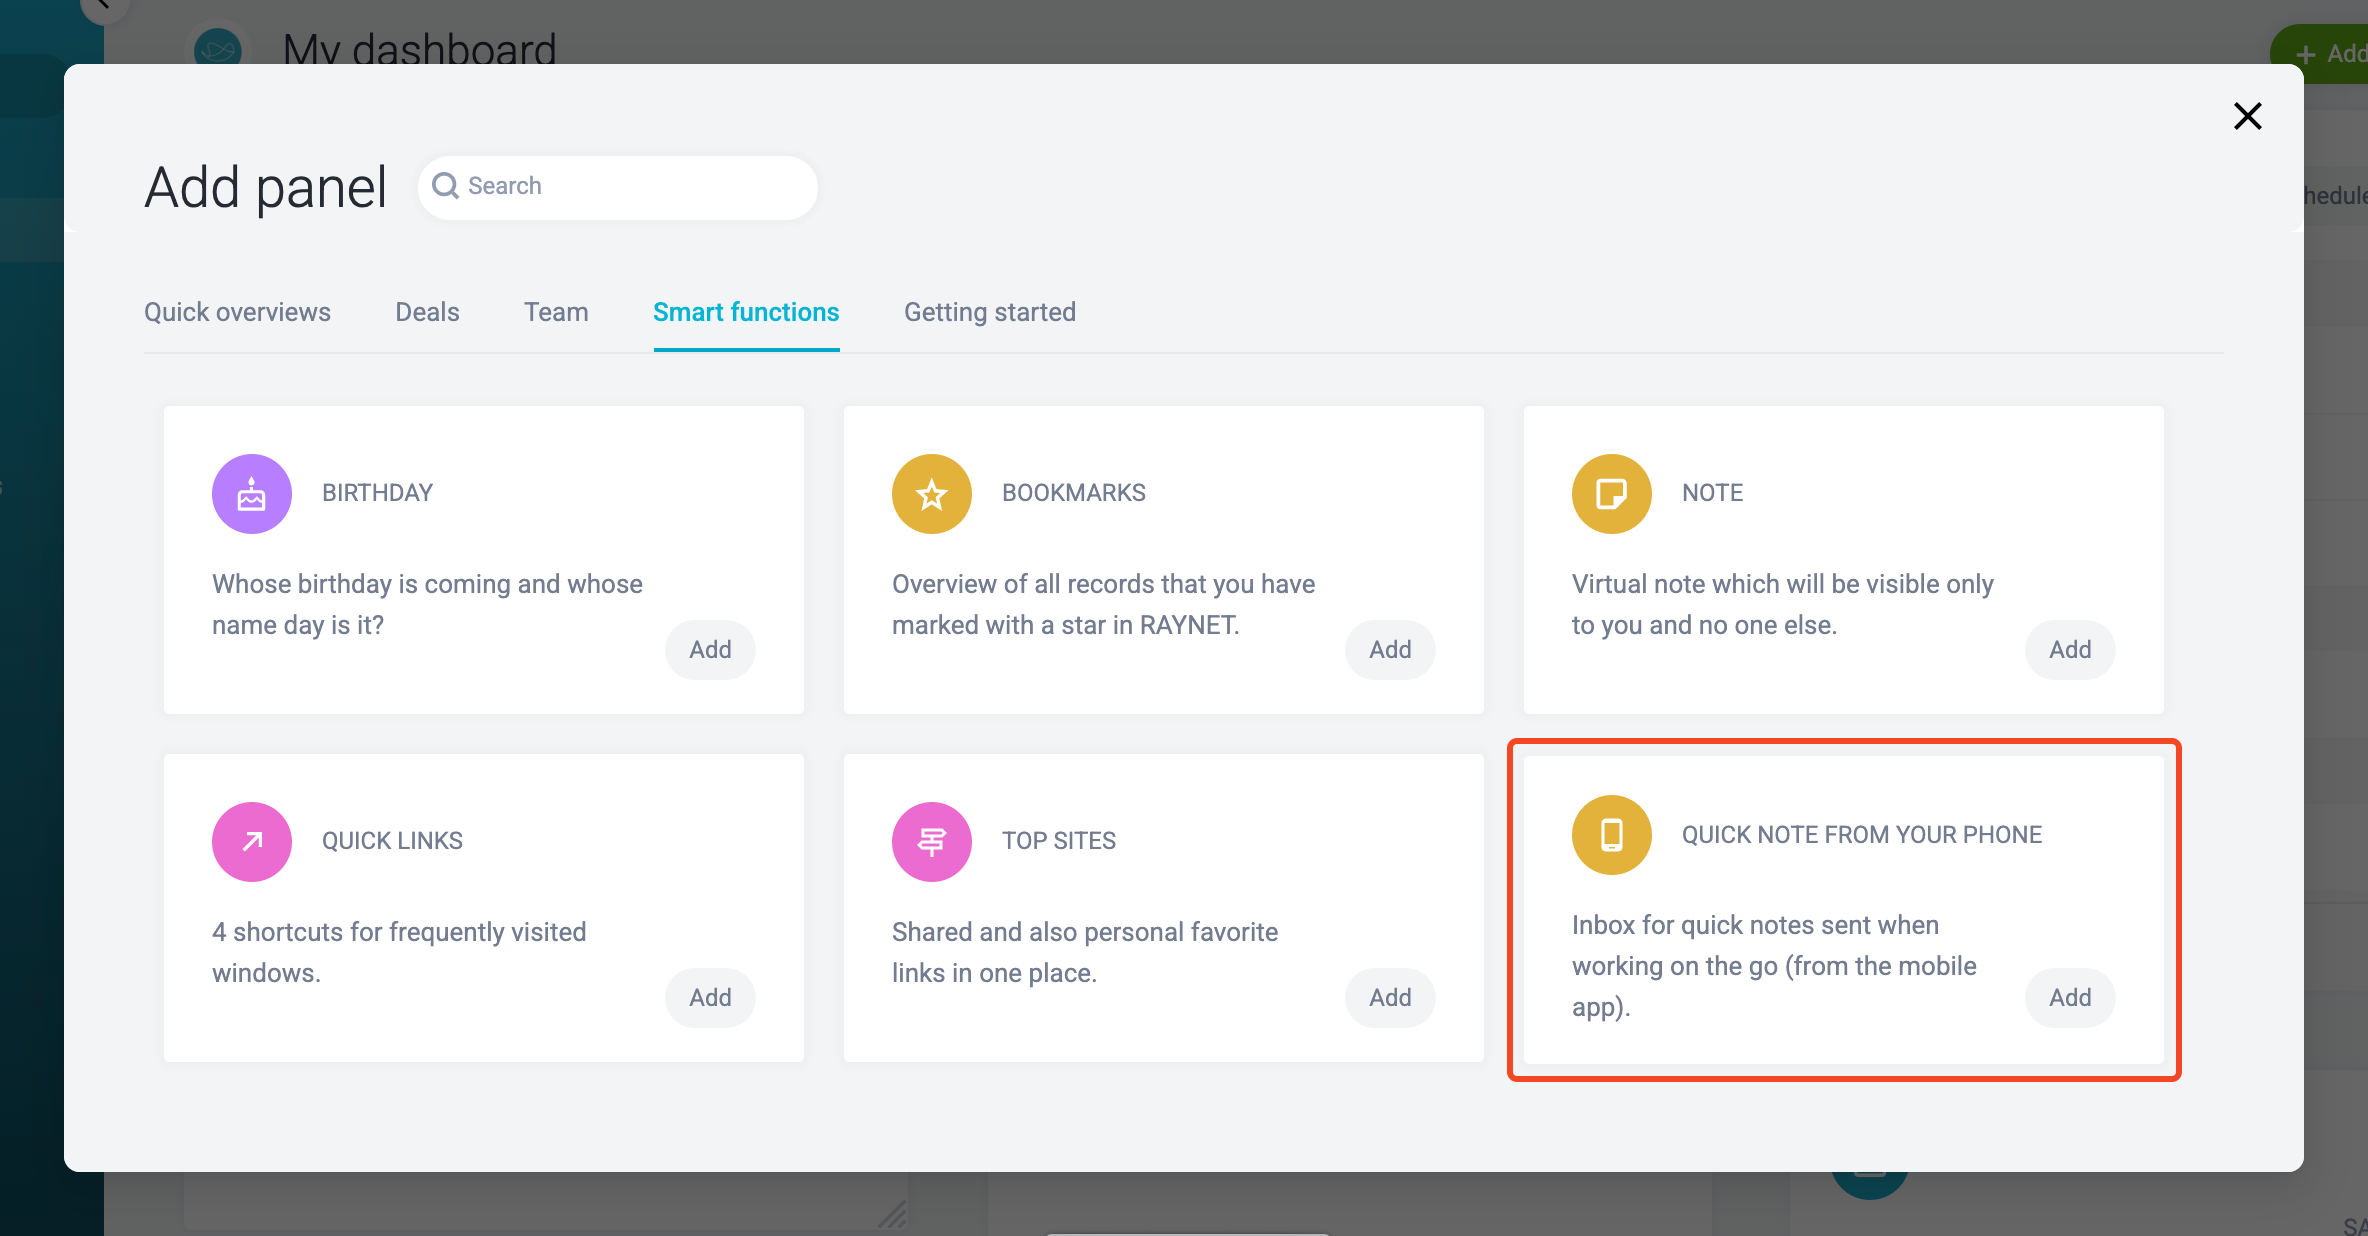Open the Team tab

coord(556,312)
